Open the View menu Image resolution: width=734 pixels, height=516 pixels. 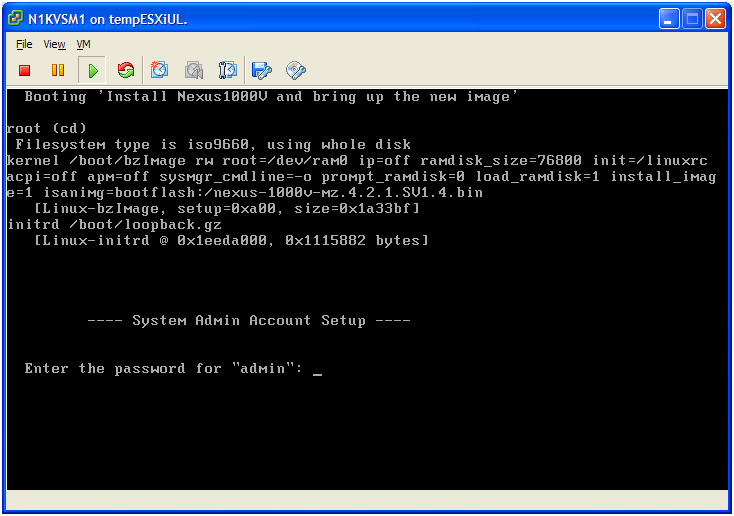(x=54, y=44)
